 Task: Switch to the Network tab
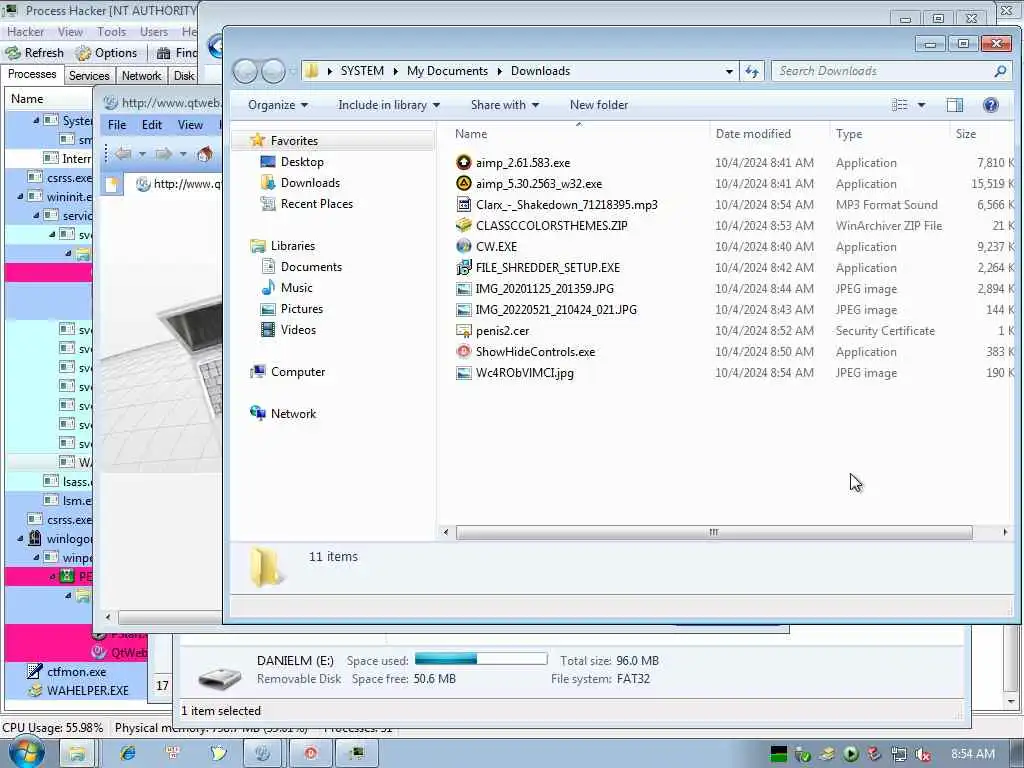tap(141, 76)
